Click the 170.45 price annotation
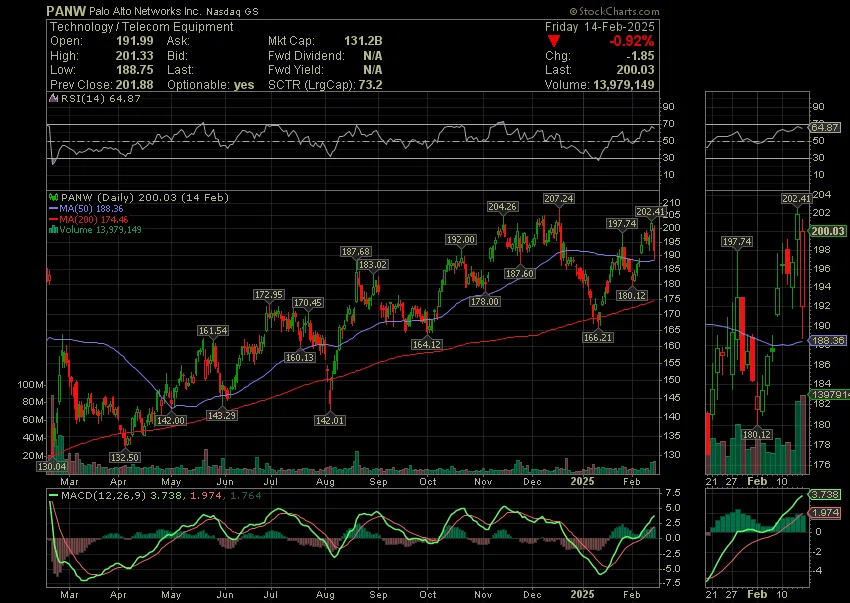The width and height of the screenshot is (850, 603). [x=308, y=303]
